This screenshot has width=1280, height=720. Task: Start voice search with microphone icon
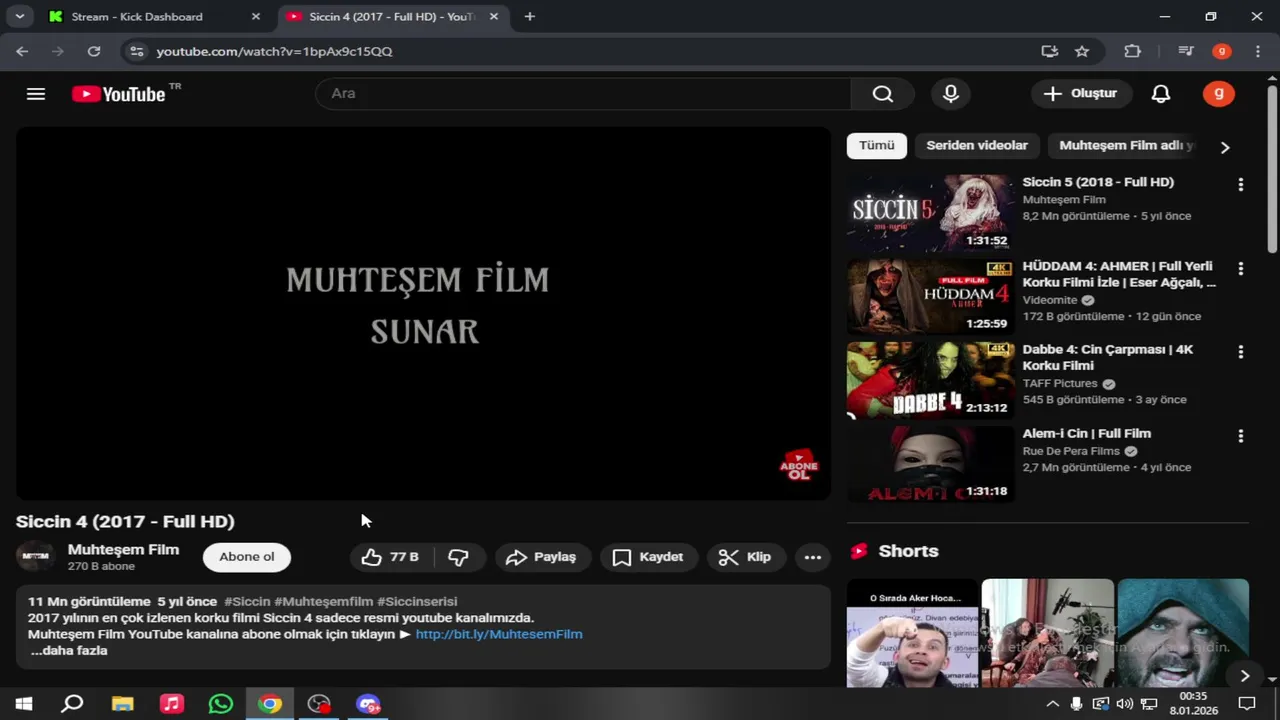(x=951, y=94)
